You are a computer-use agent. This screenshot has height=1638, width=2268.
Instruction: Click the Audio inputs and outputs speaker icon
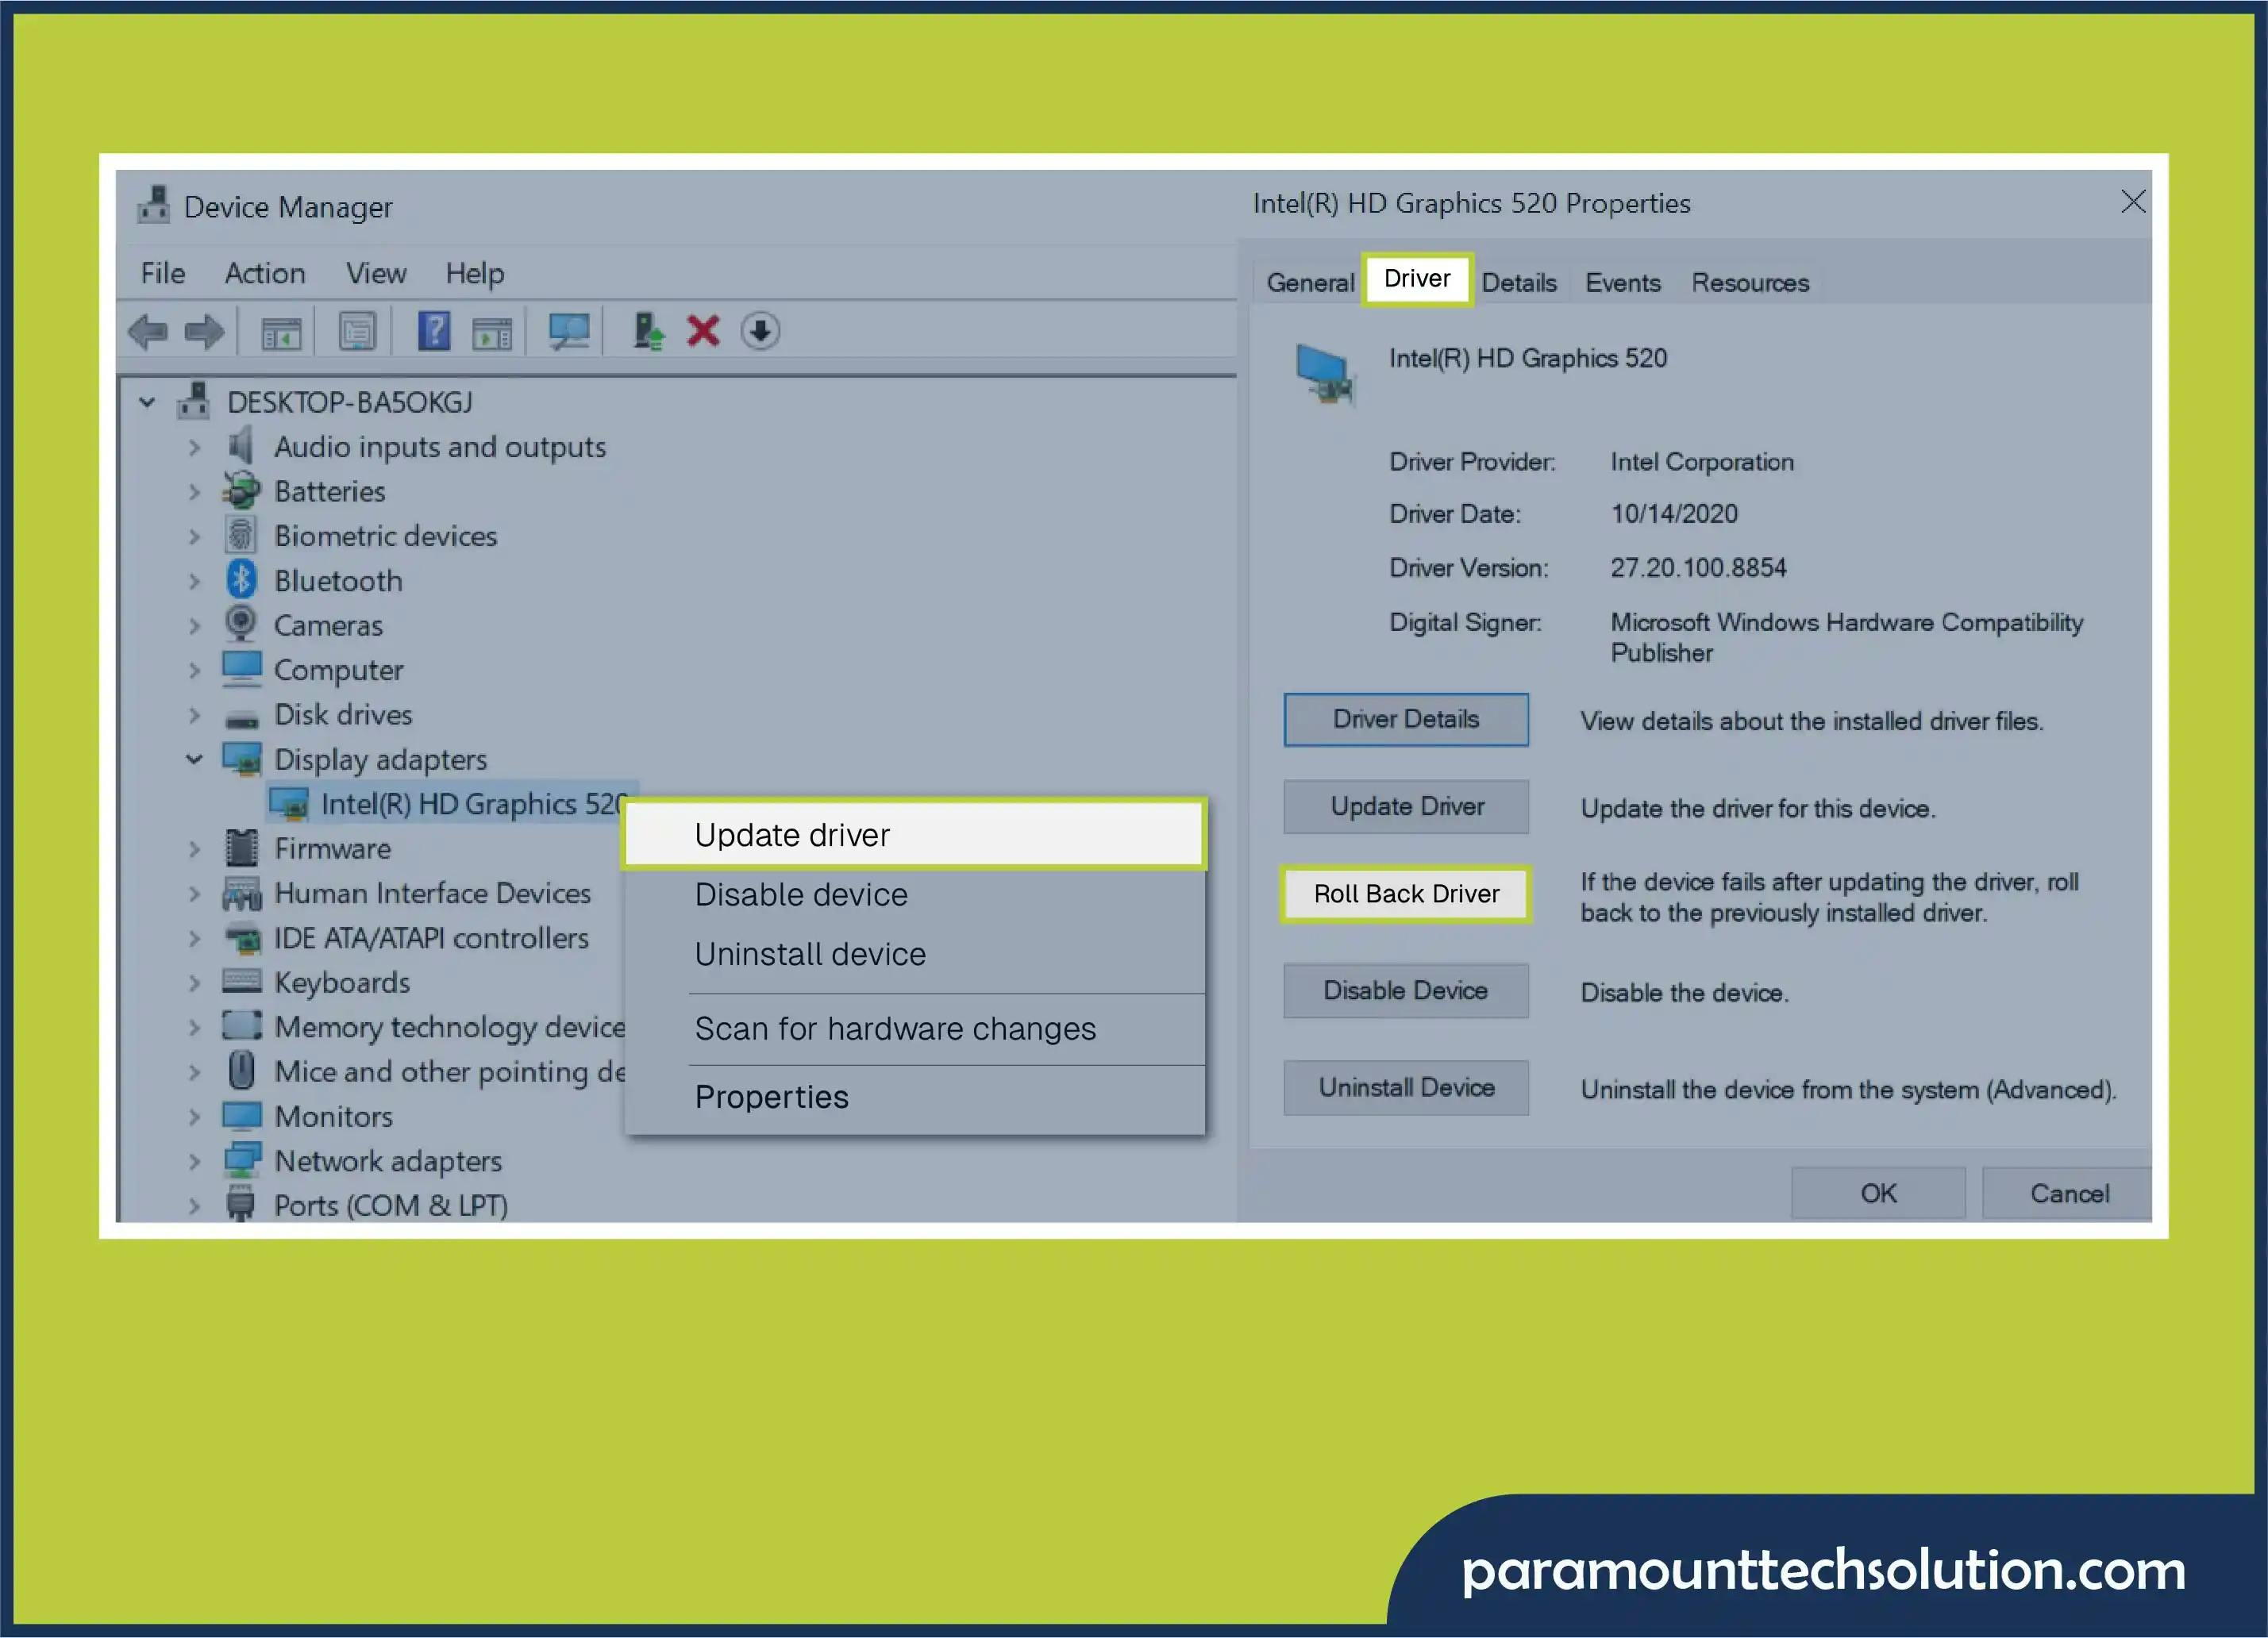coord(241,446)
